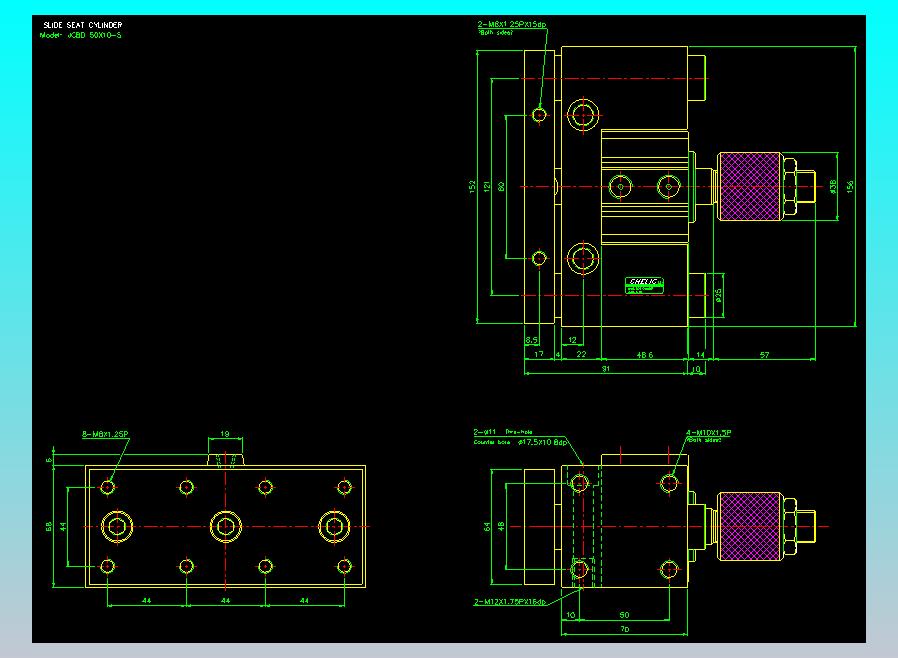The height and width of the screenshot is (658, 898).
Task: Click the 58 height dimension of plate
Action: click(x=49, y=526)
